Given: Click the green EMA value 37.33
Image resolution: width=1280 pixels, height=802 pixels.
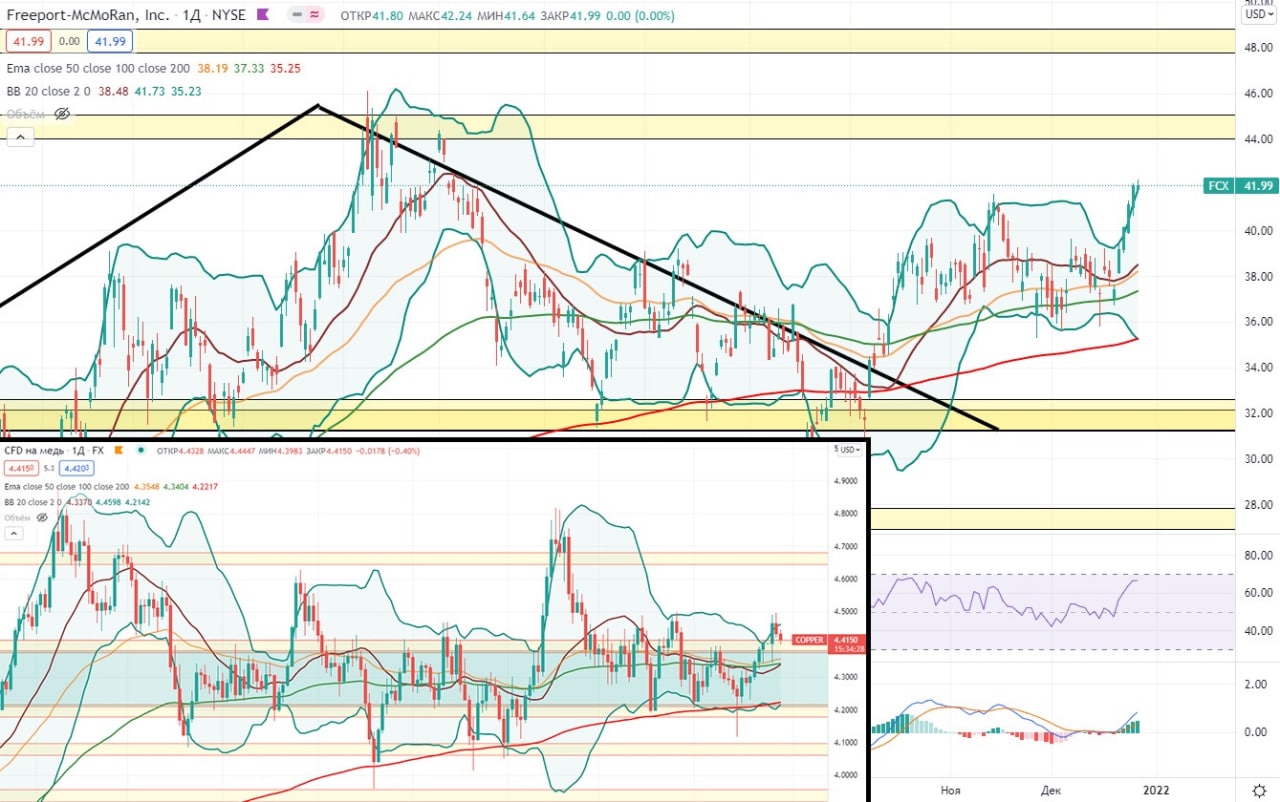Looking at the screenshot, I should coord(249,68).
